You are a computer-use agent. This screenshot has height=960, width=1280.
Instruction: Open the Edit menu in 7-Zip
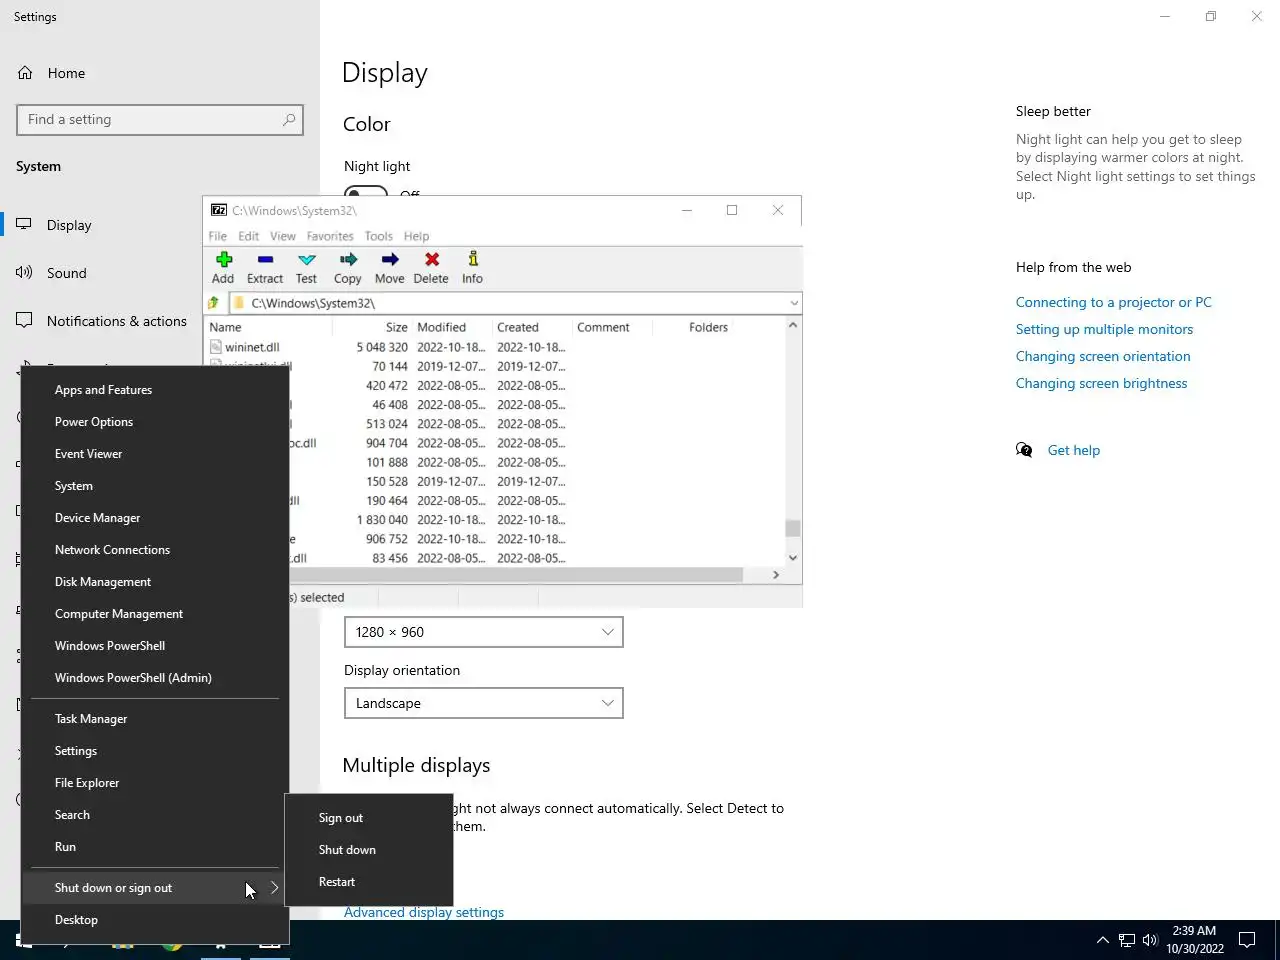pyautogui.click(x=248, y=236)
